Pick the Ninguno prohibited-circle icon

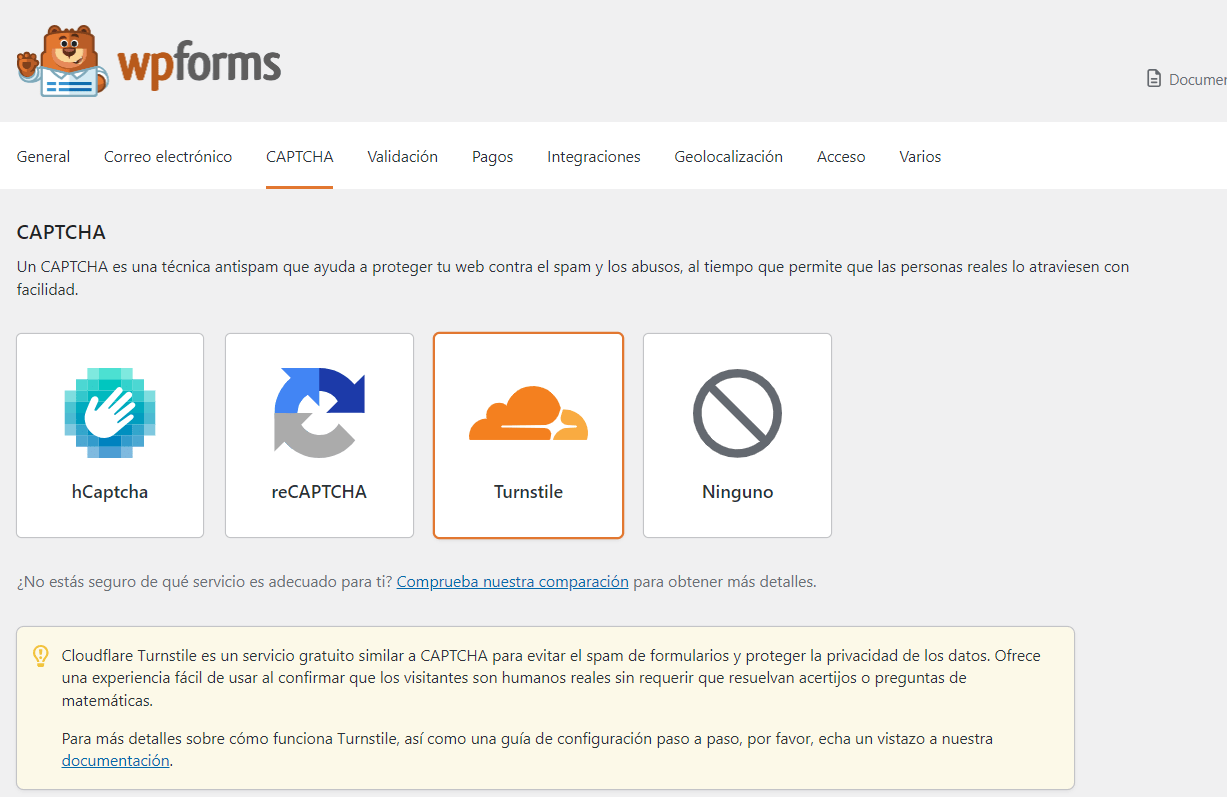tap(737, 412)
